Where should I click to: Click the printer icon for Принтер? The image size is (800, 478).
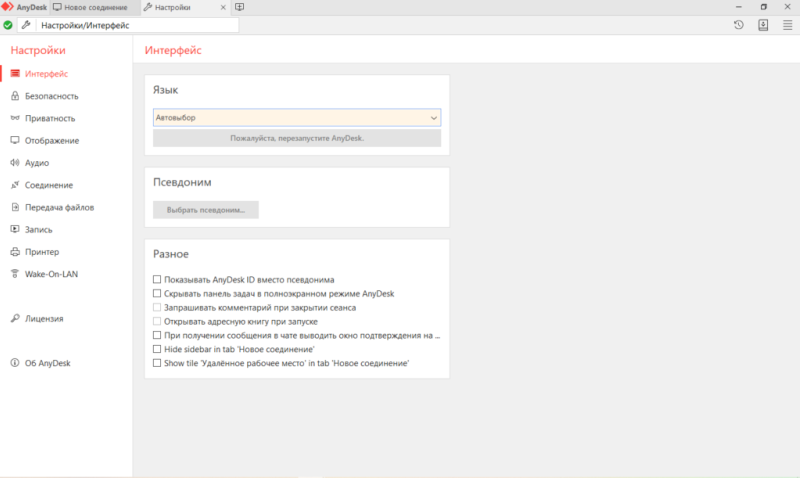tap(15, 251)
